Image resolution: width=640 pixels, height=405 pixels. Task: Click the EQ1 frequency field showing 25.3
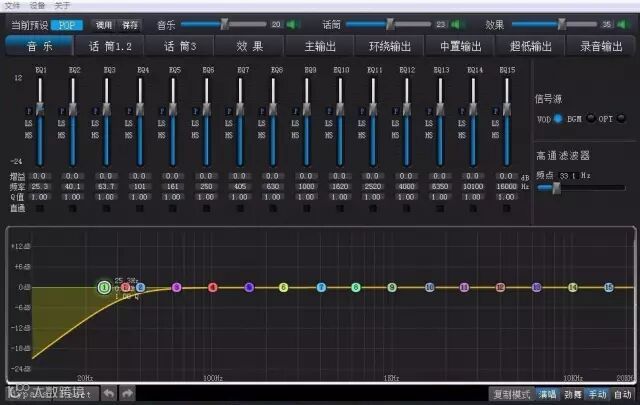[x=40, y=186]
